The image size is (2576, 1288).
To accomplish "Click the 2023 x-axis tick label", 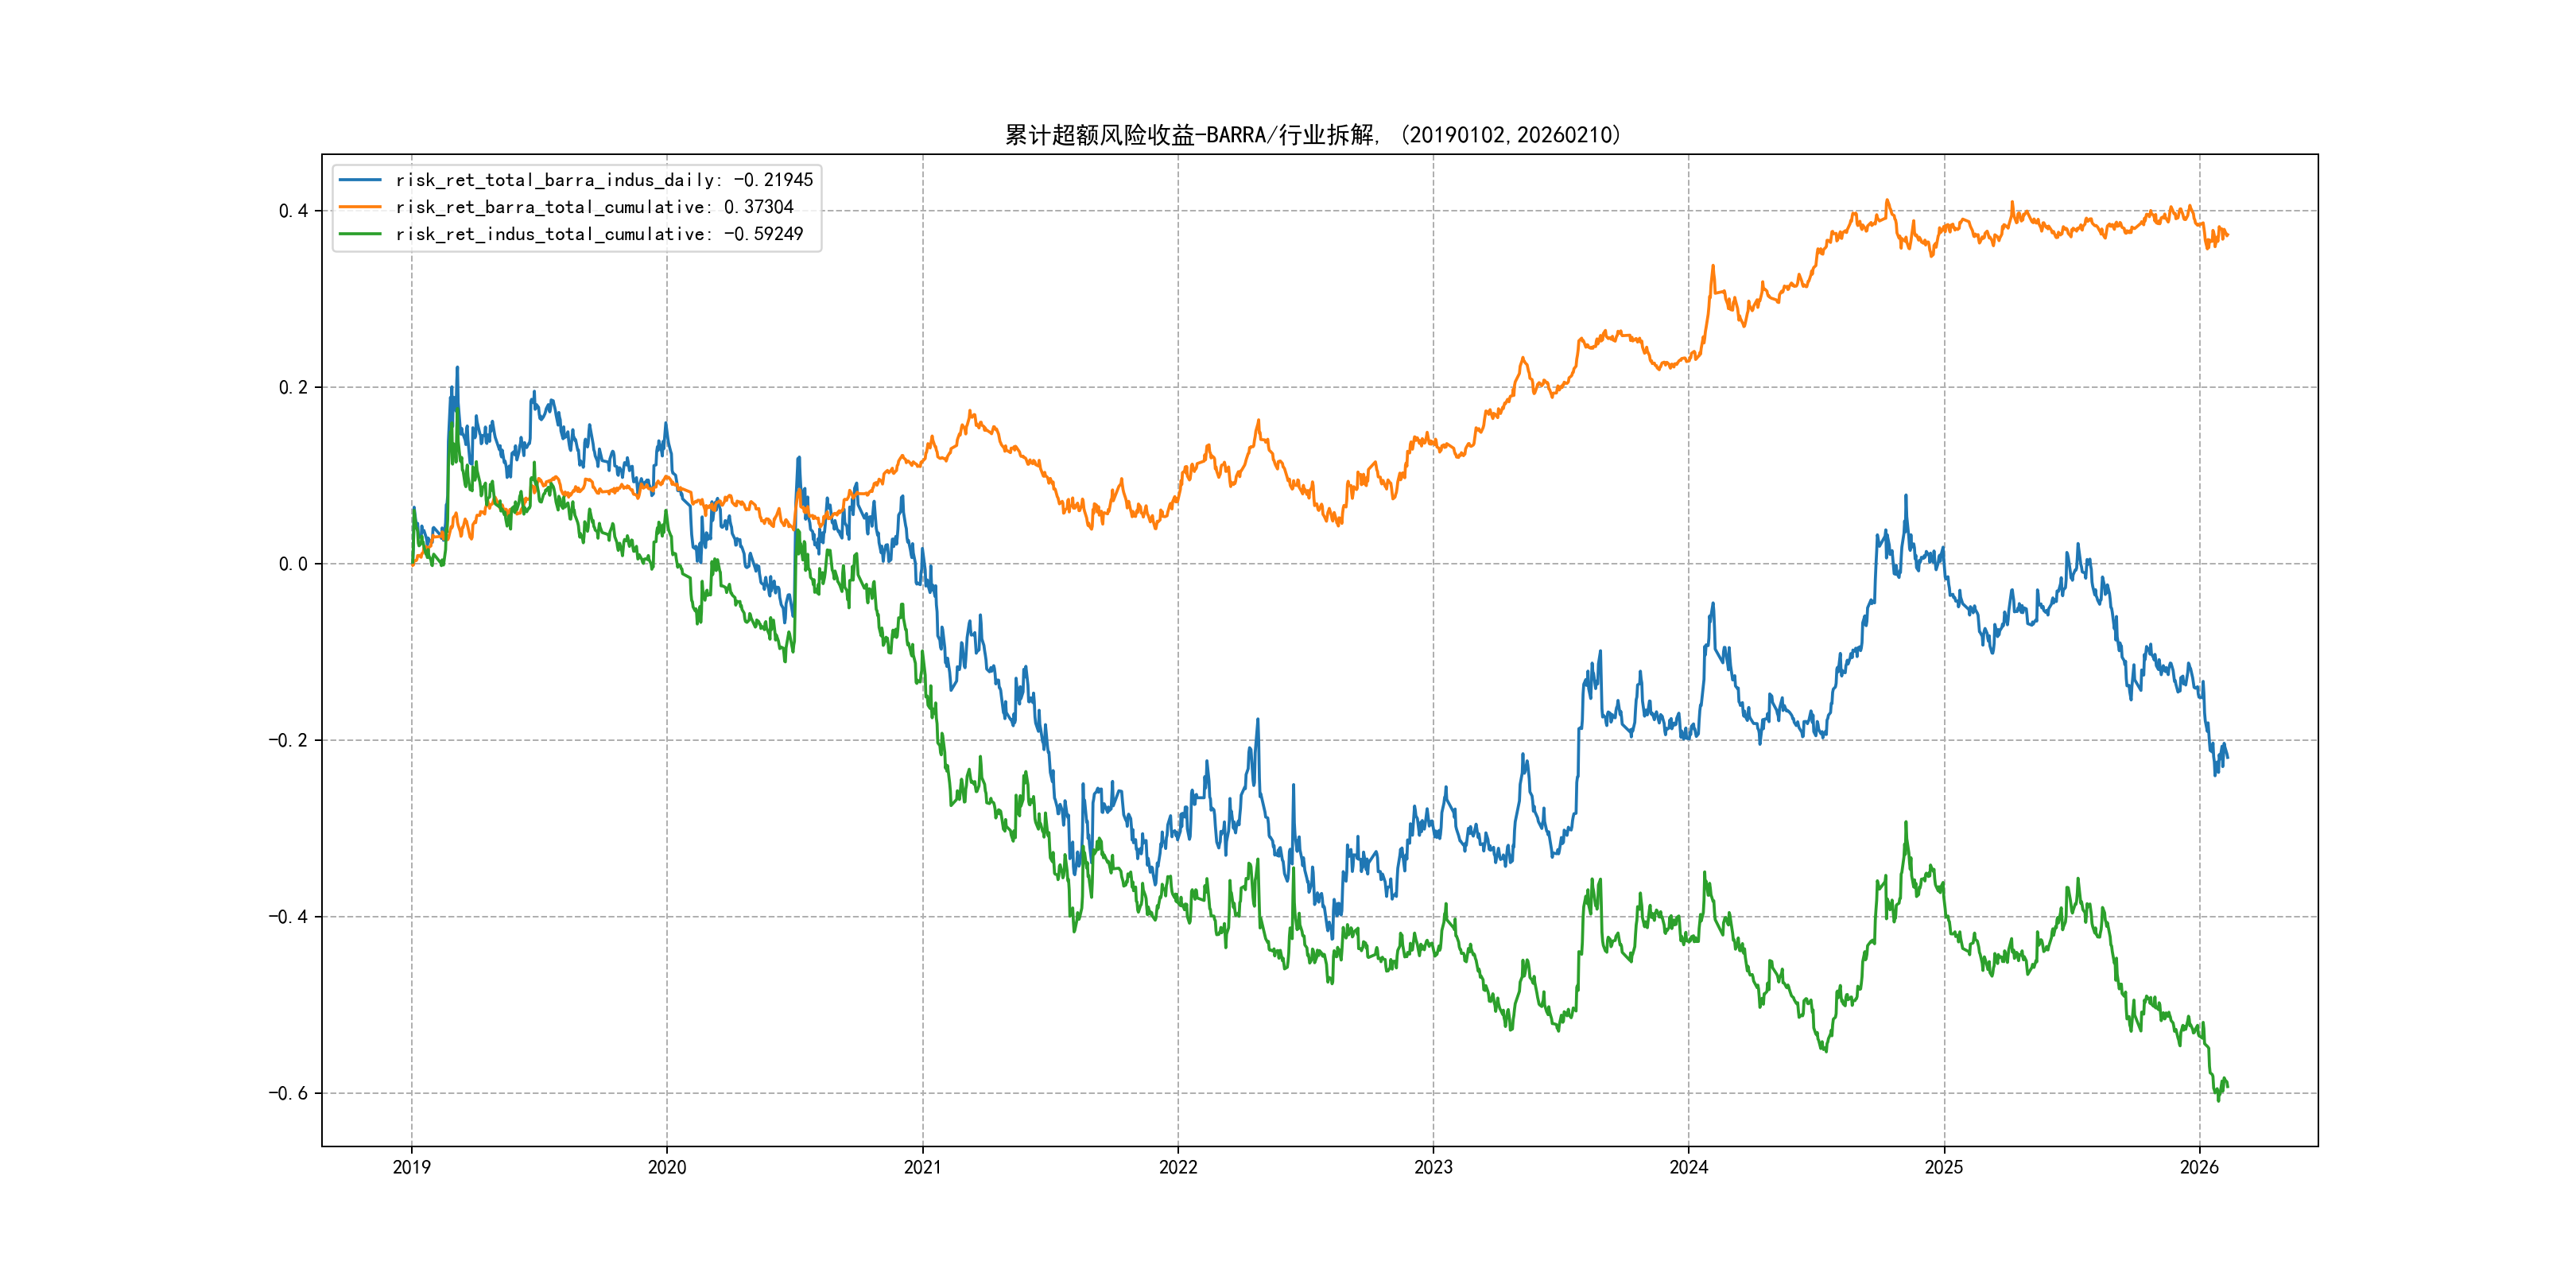I will pos(1433,1167).
